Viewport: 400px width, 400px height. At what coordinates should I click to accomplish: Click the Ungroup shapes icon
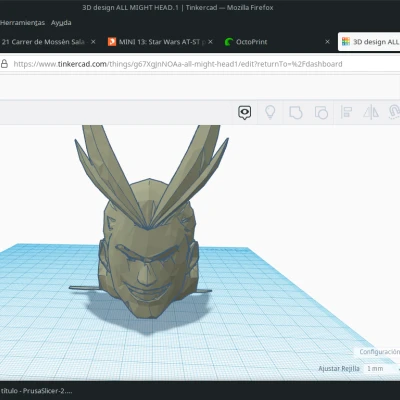[x=321, y=113]
